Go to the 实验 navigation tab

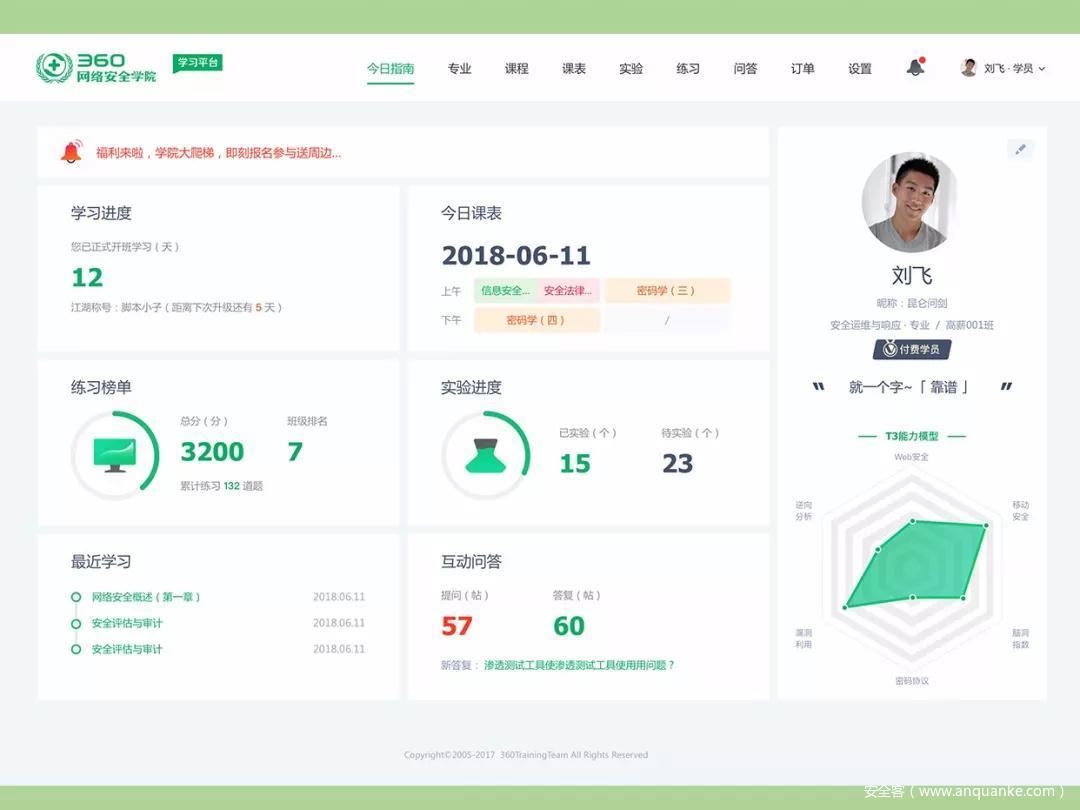click(631, 69)
